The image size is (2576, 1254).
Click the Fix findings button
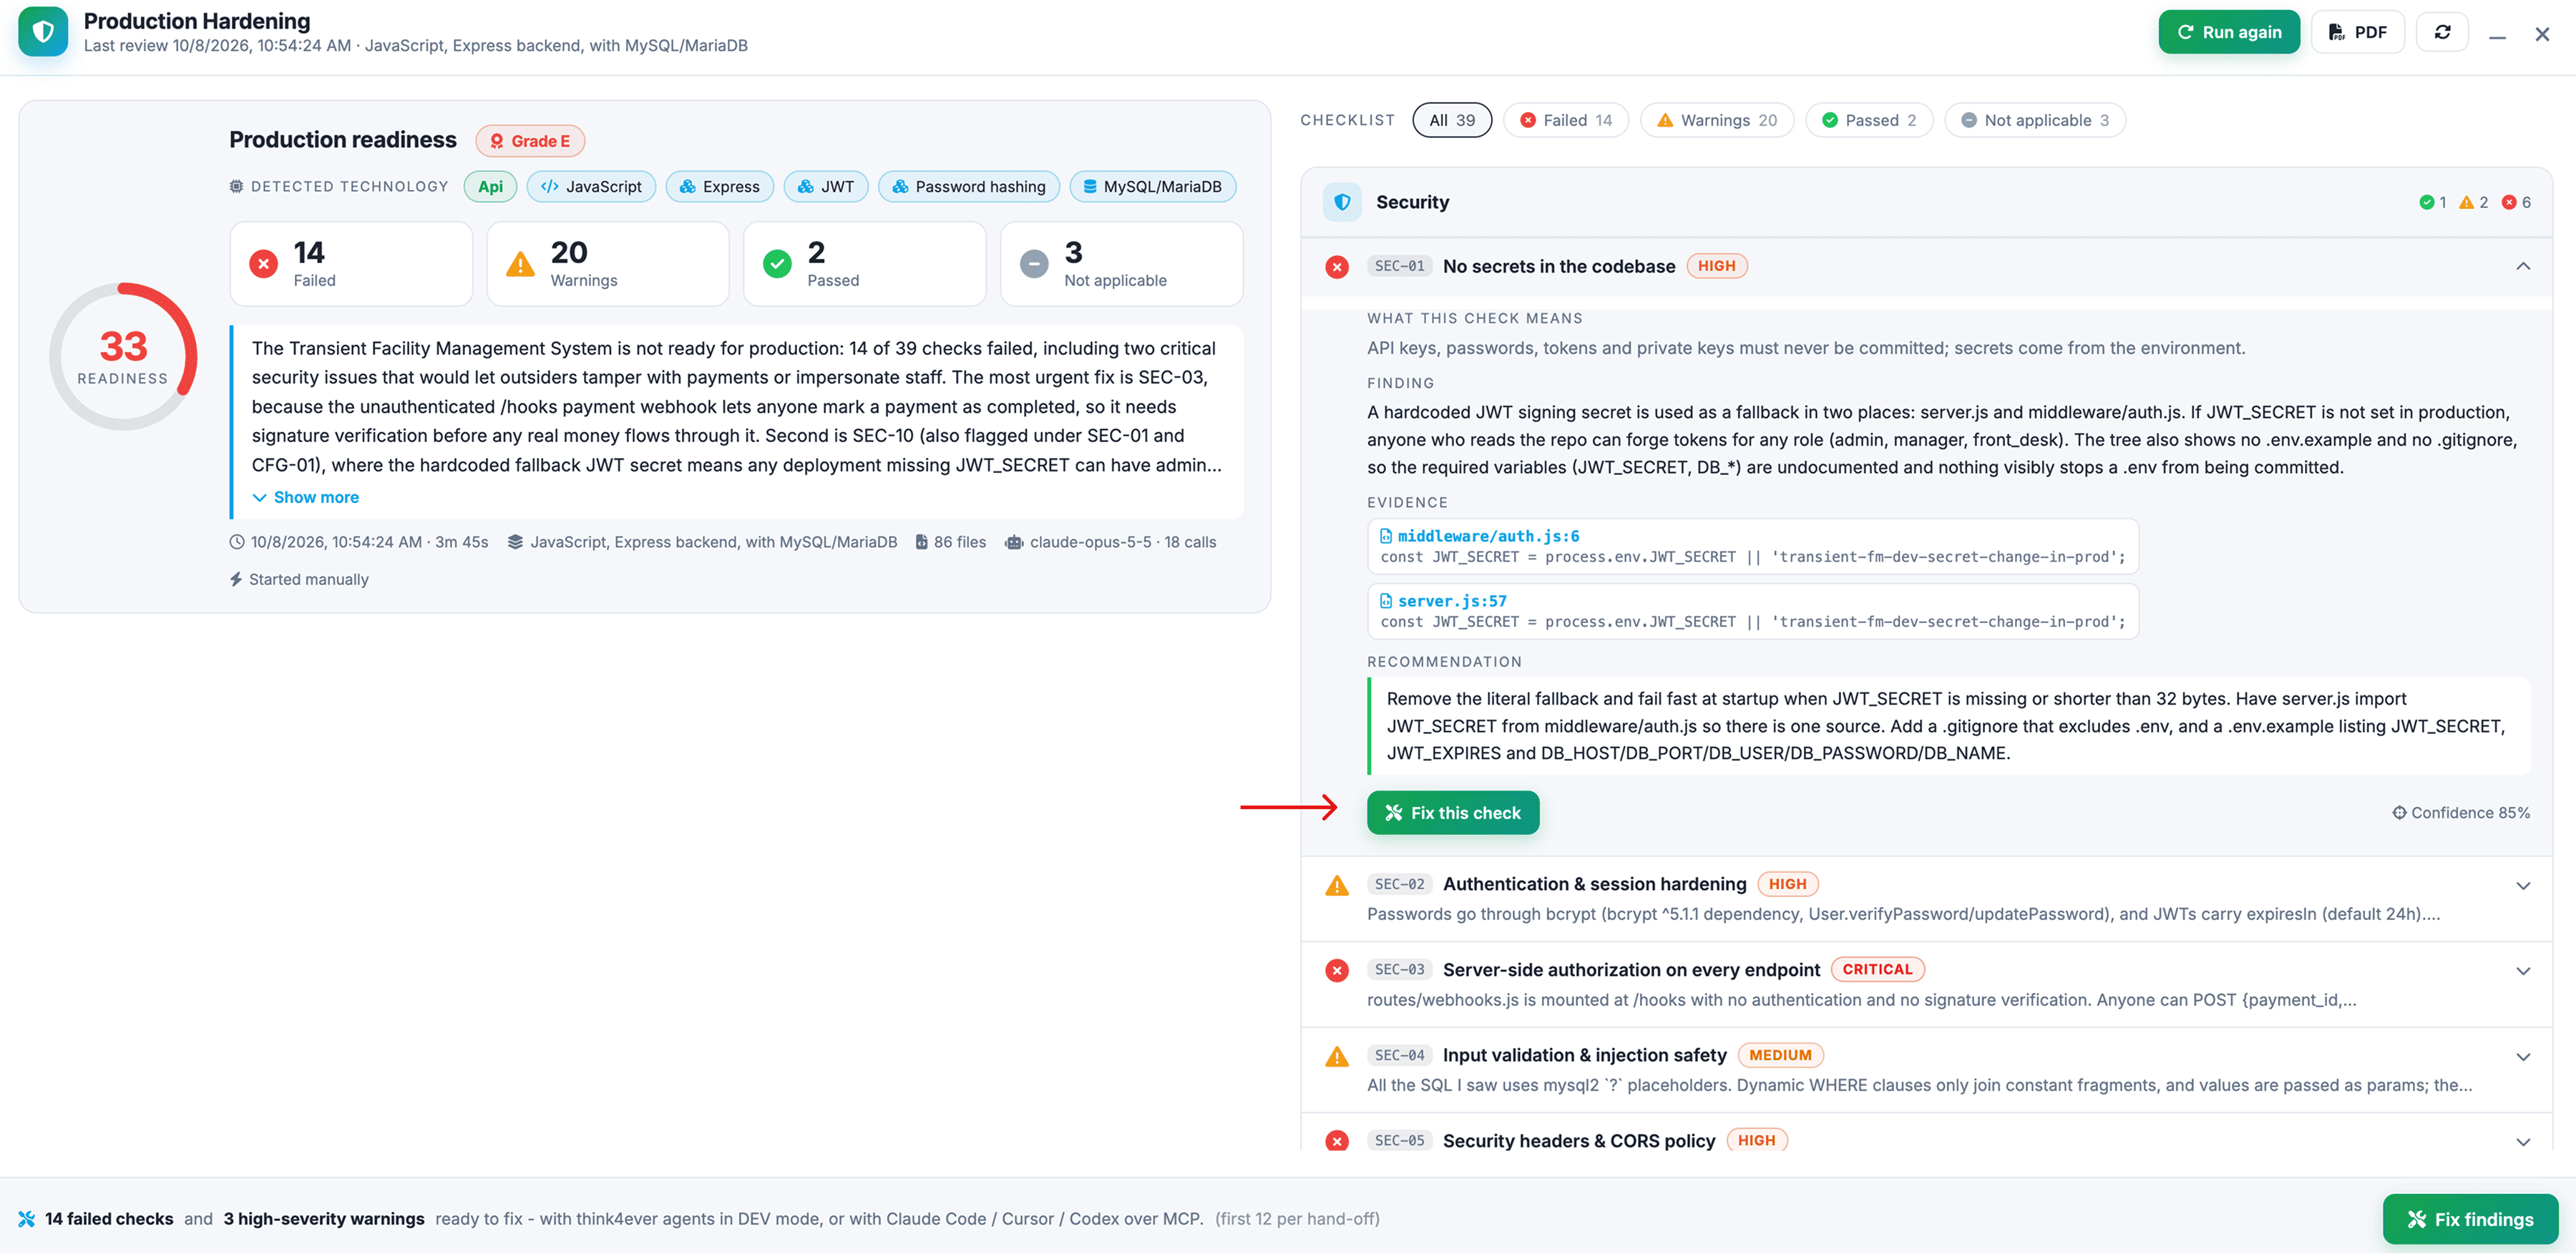tap(2469, 1219)
